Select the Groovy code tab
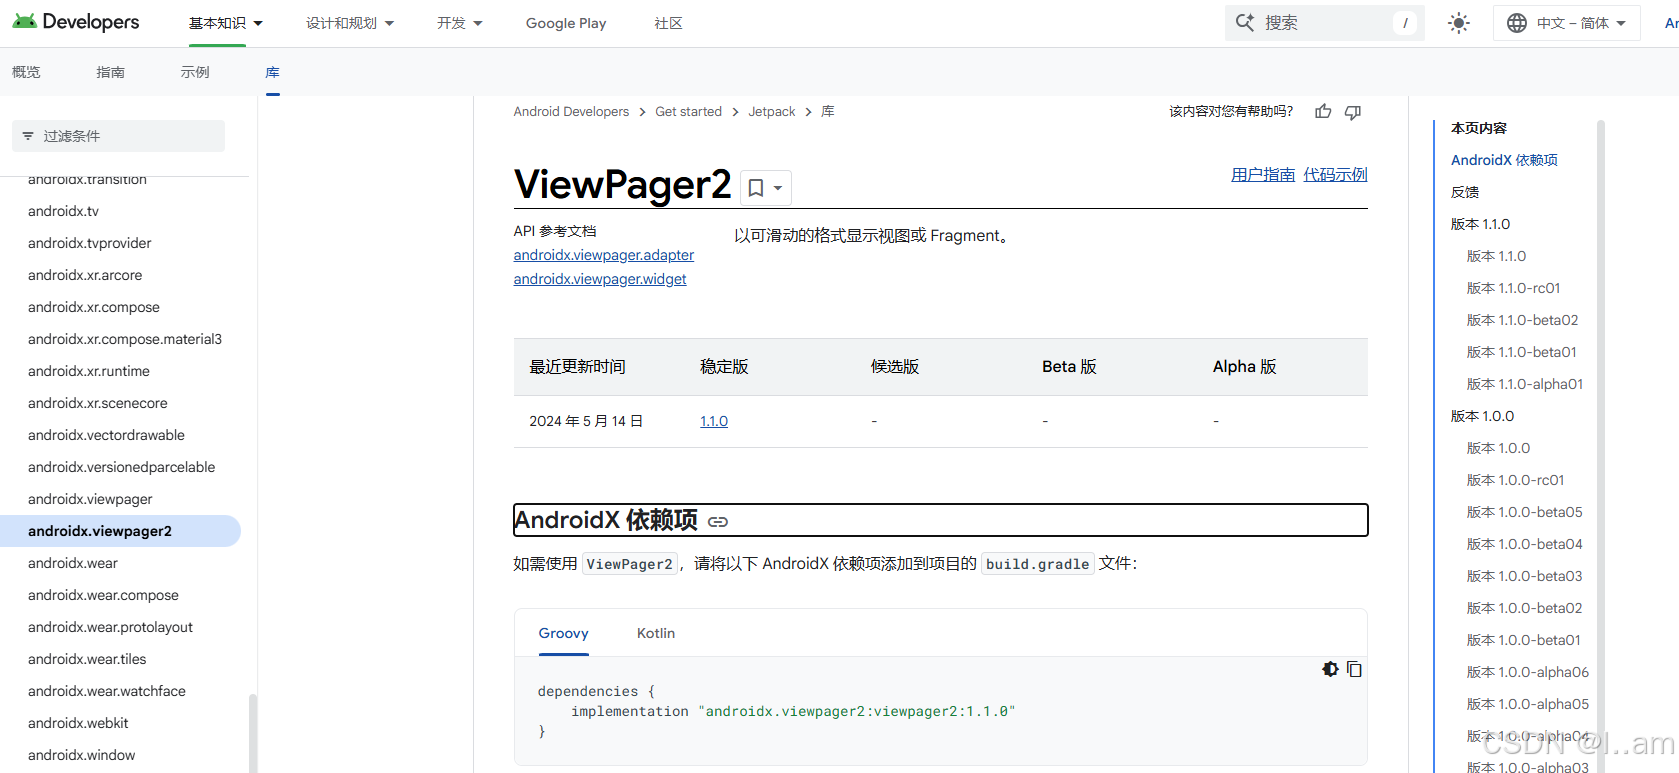Screen dimensions: 1679x773 coord(564,633)
